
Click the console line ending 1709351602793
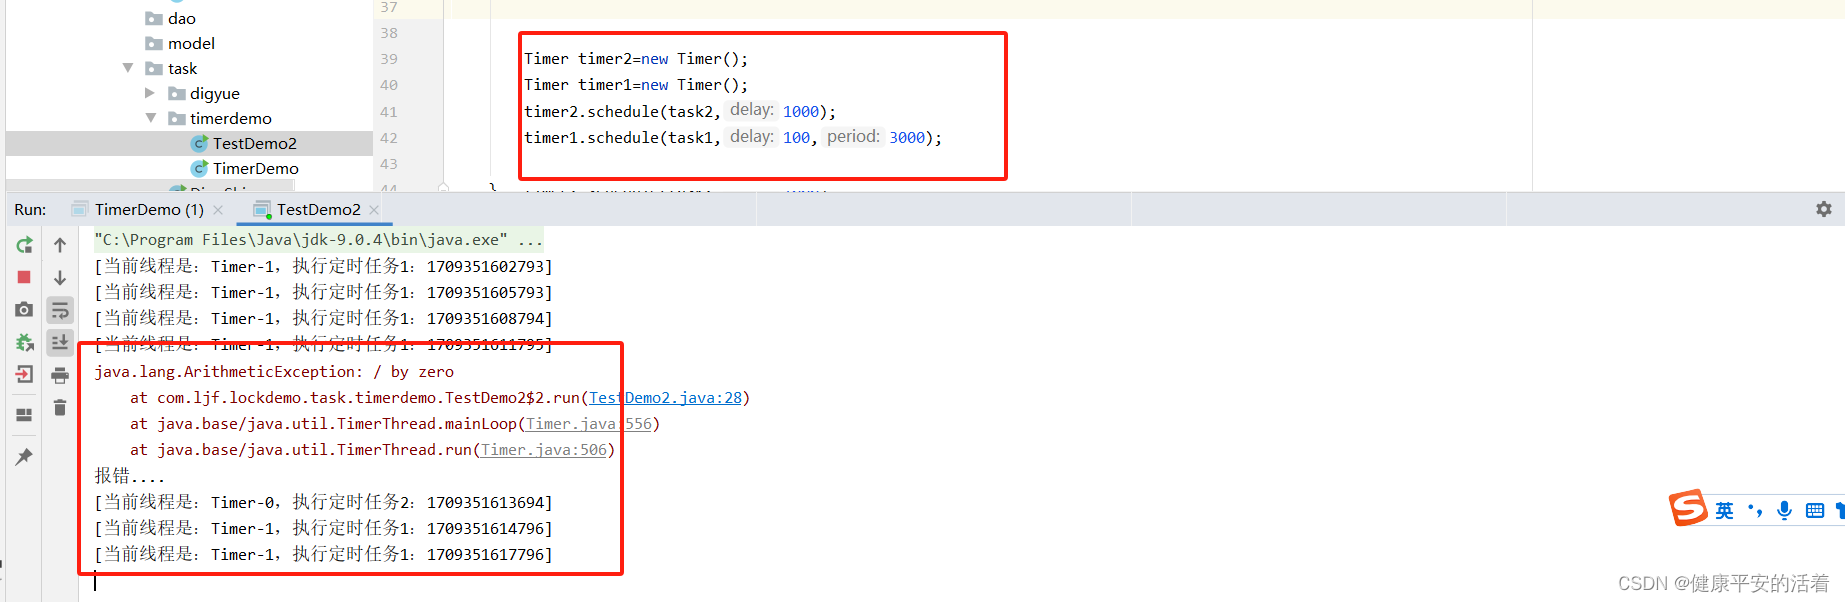pyautogui.click(x=323, y=267)
